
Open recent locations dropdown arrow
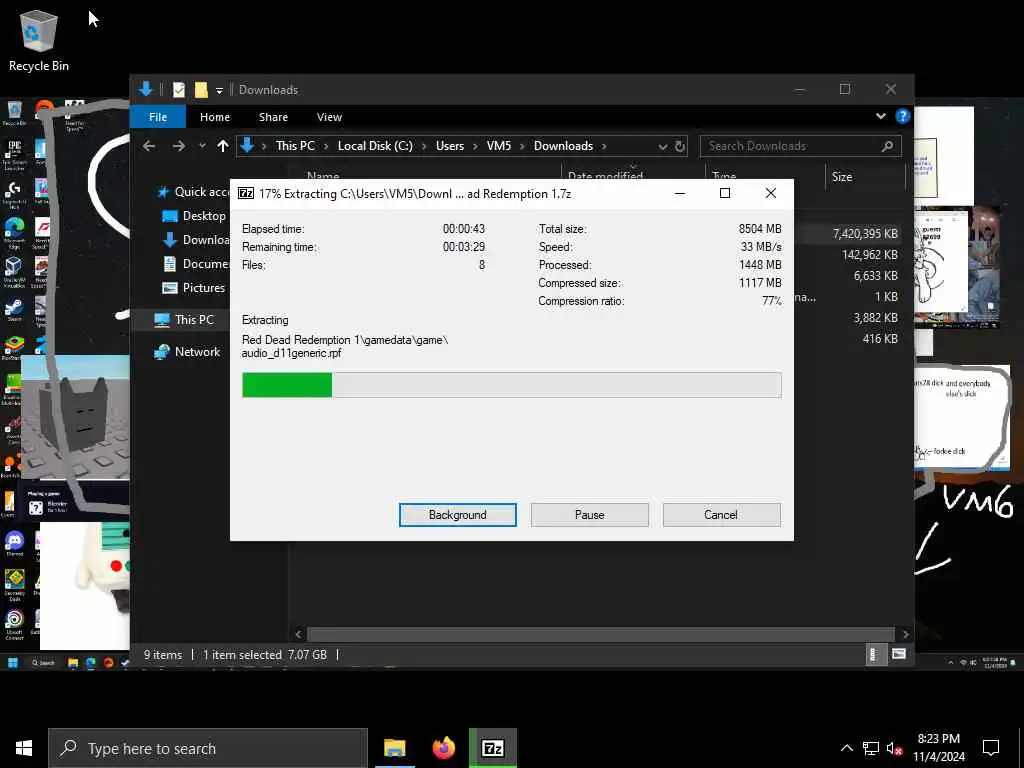(x=202, y=146)
